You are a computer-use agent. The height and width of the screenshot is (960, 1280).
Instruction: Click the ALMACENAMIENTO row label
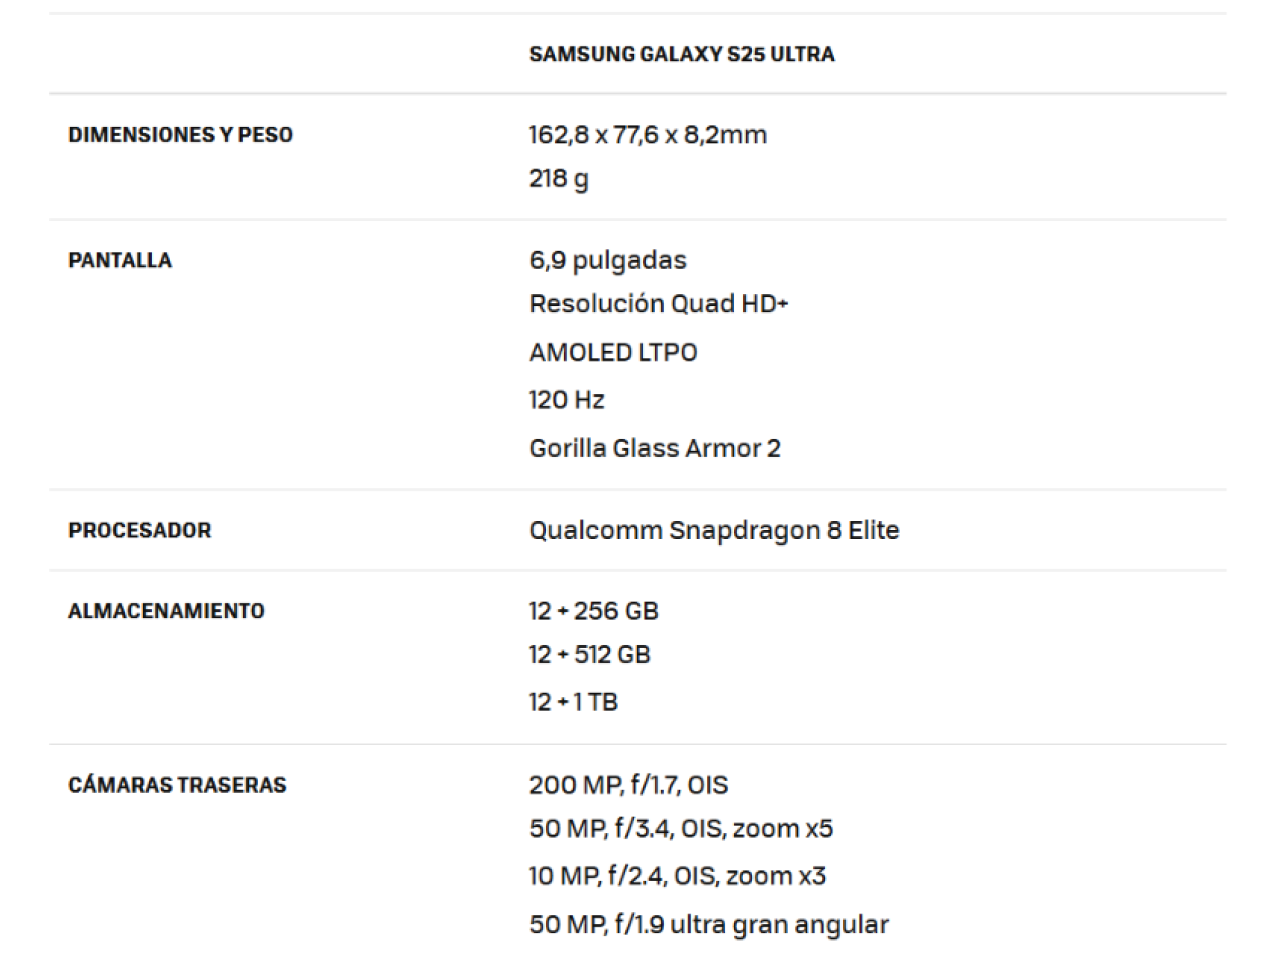166,611
